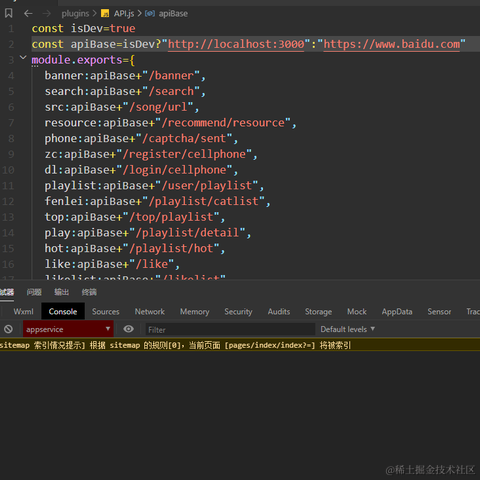Select the API.js breadcrumb item

tap(124, 13)
